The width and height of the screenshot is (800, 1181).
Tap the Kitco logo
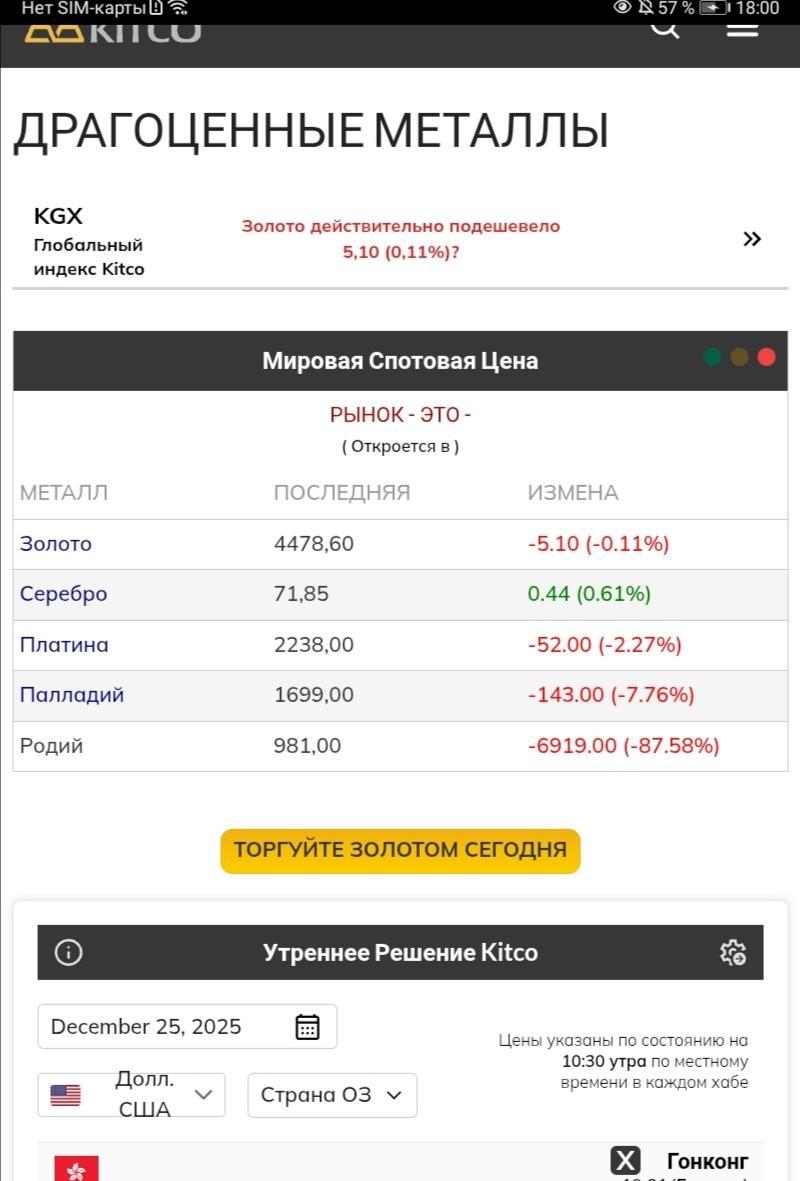pyautogui.click(x=113, y=32)
